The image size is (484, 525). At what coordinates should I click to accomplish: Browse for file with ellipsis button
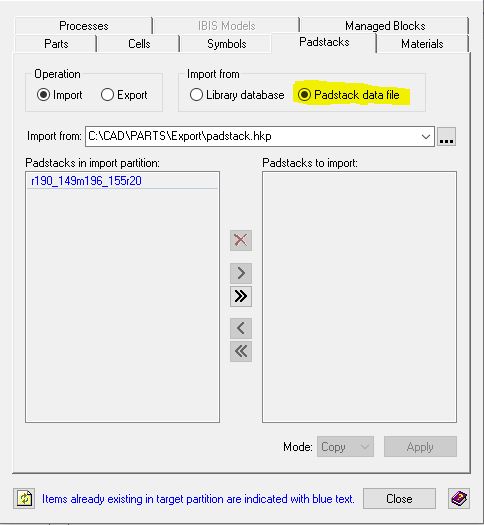pyautogui.click(x=447, y=137)
